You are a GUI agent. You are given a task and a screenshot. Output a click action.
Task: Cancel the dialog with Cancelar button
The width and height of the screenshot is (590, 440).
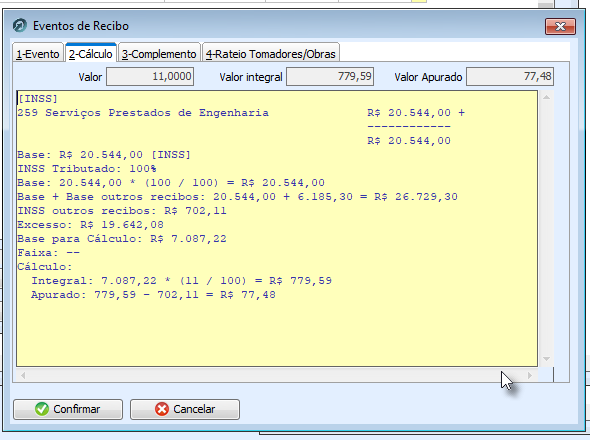pos(185,409)
